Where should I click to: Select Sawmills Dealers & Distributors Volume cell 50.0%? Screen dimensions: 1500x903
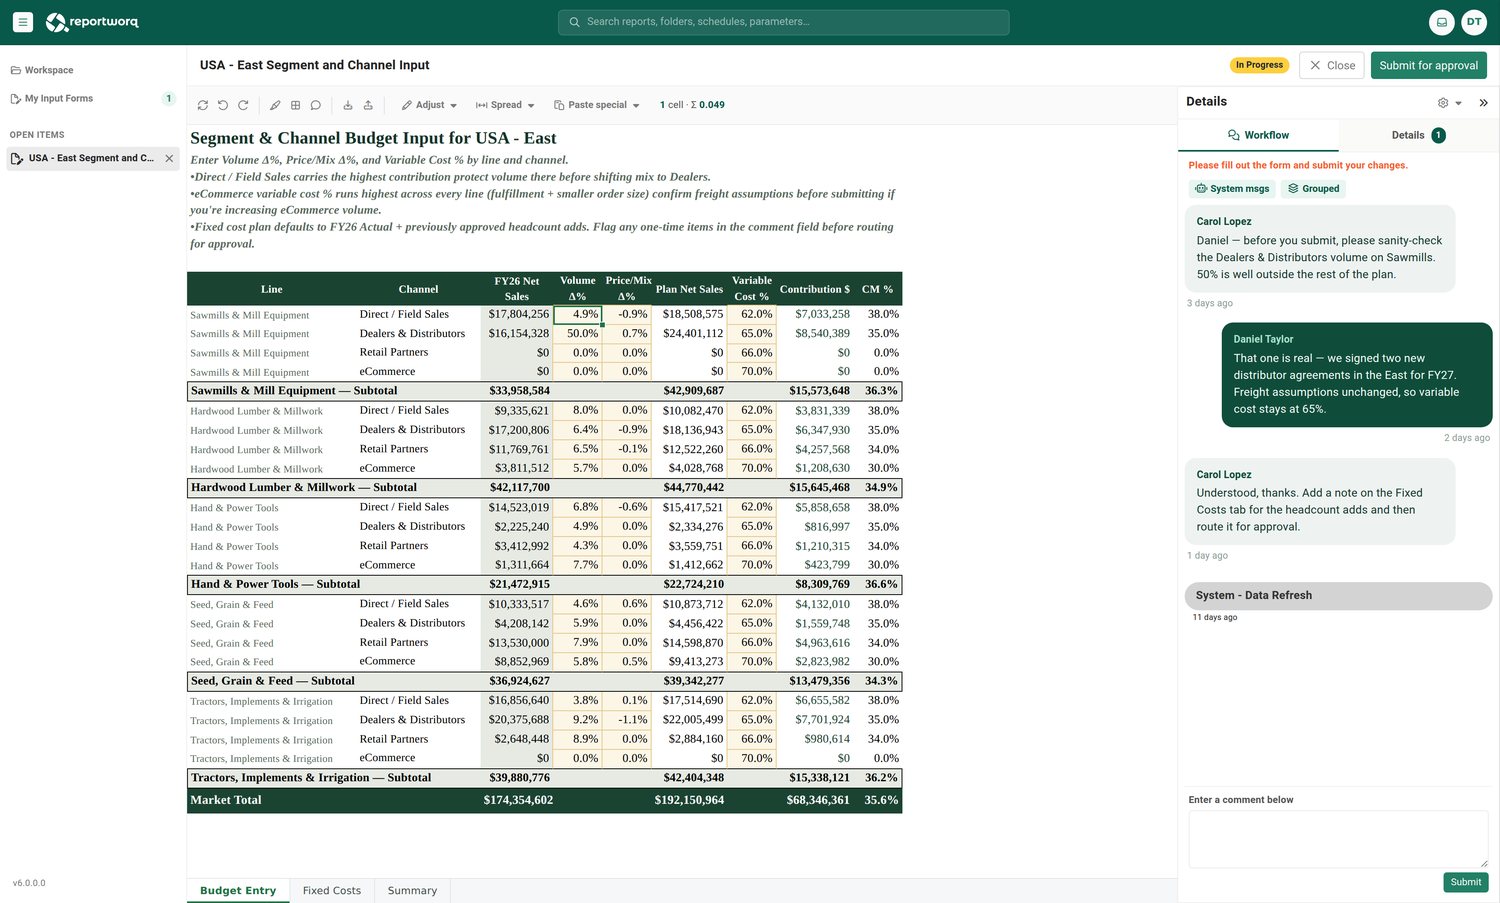point(578,334)
